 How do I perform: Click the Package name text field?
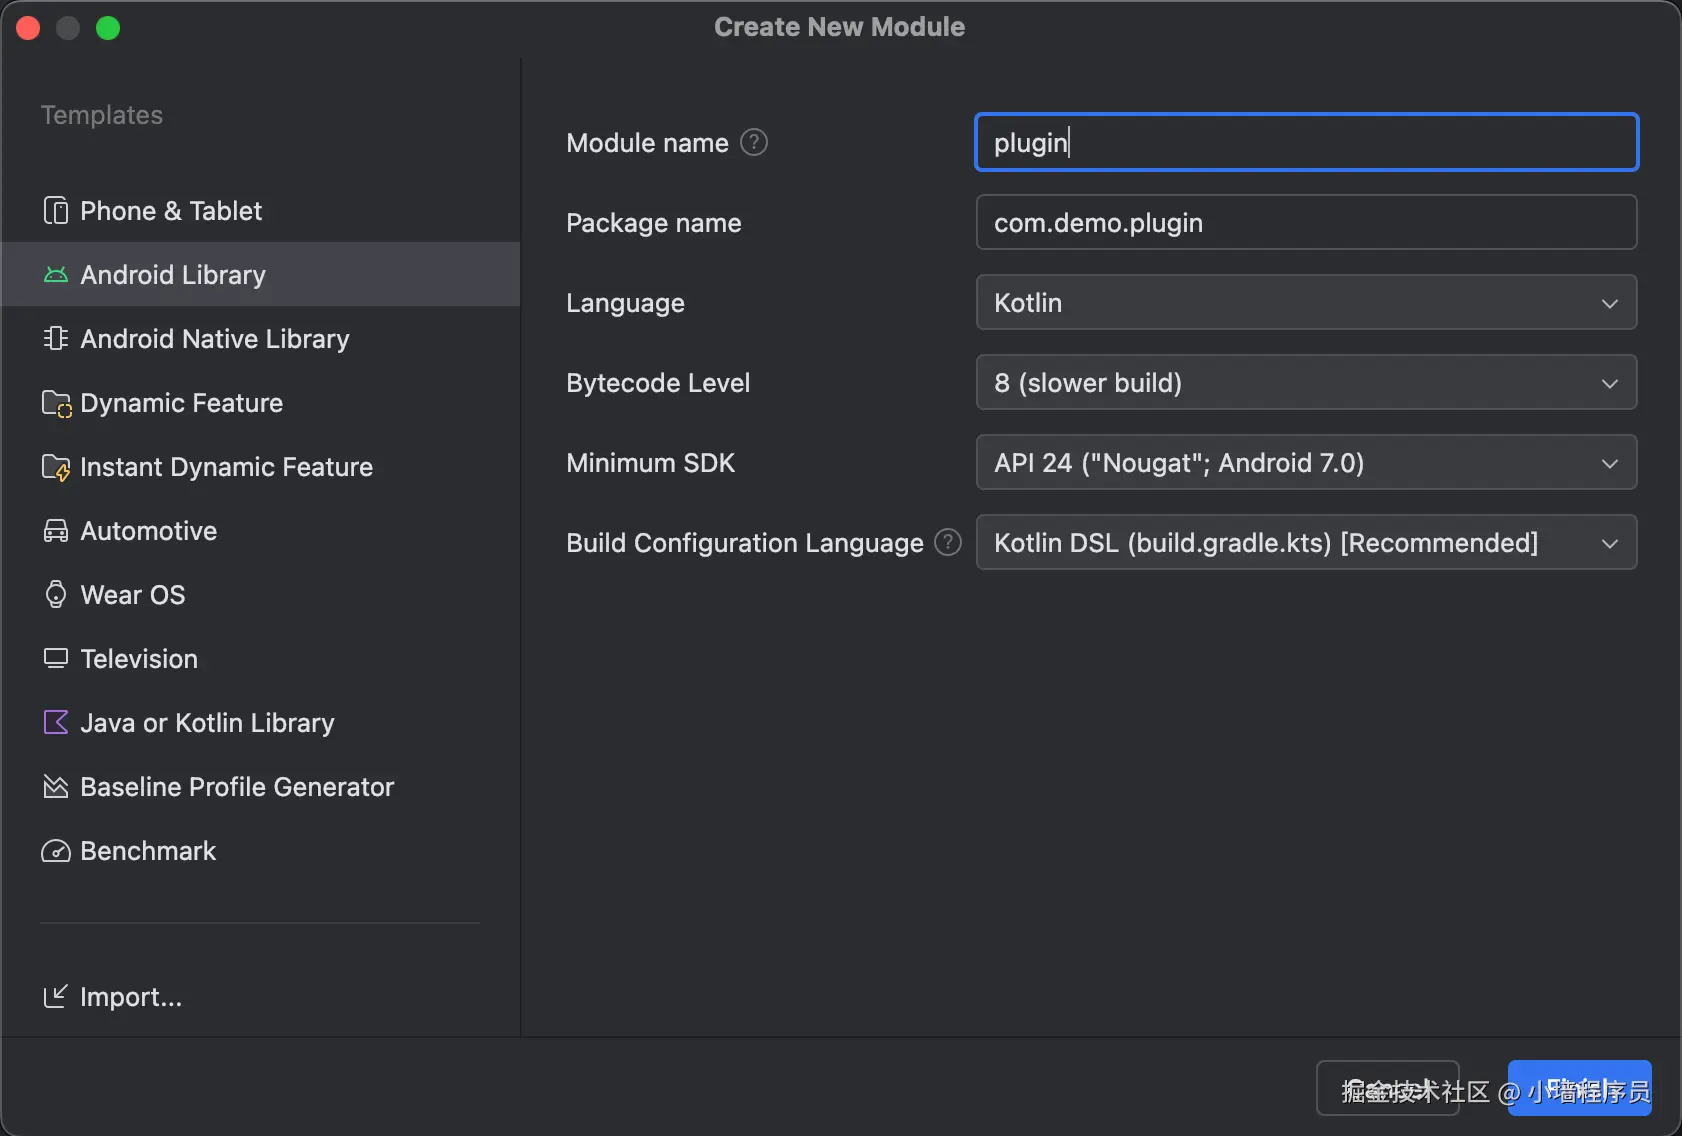coord(1305,223)
